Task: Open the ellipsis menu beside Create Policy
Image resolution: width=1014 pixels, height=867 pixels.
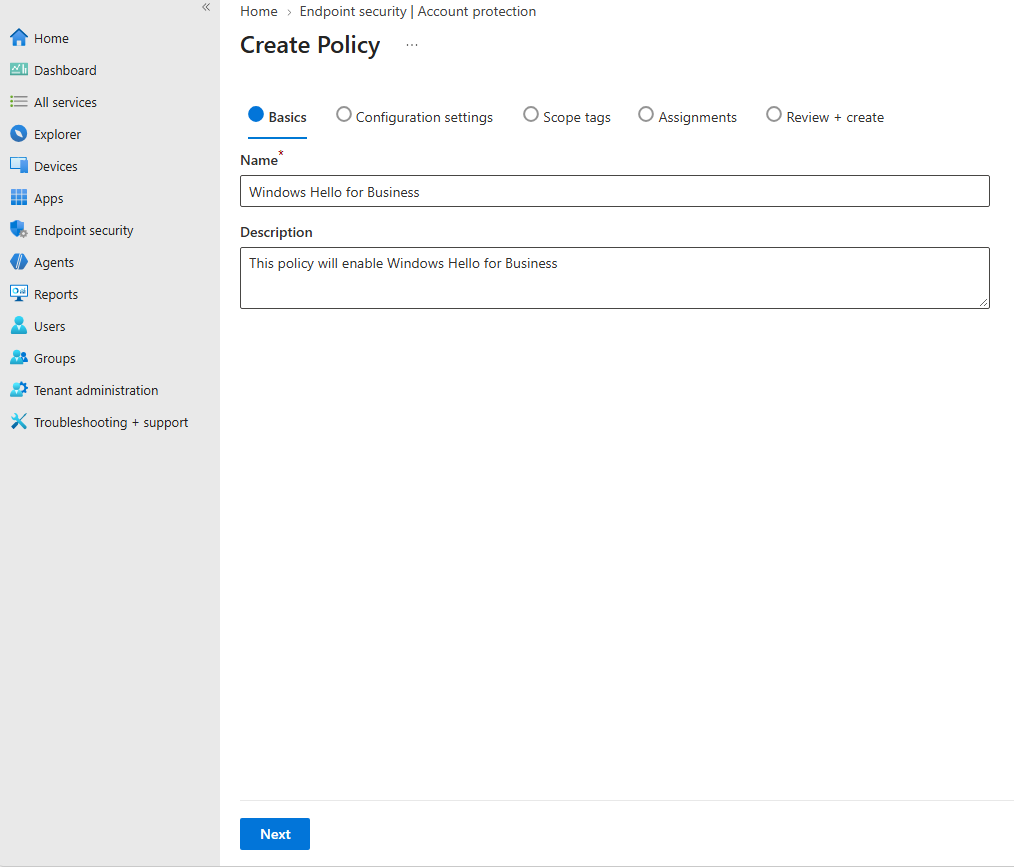Action: click(x=412, y=45)
